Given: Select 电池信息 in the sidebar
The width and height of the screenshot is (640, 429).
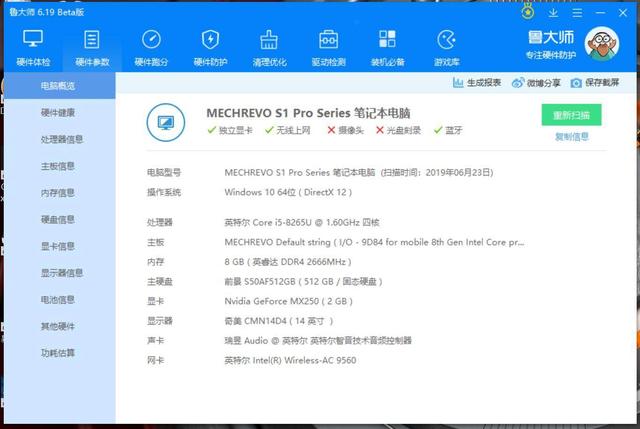Looking at the screenshot, I should click(58, 300).
